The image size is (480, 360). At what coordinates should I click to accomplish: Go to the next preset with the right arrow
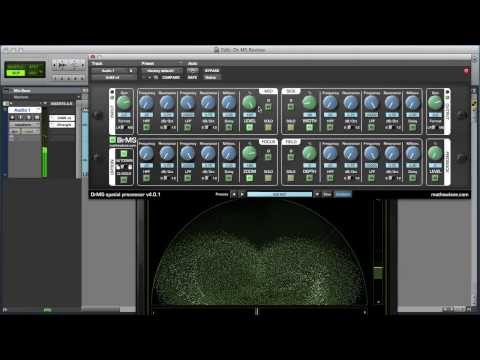click(242, 194)
